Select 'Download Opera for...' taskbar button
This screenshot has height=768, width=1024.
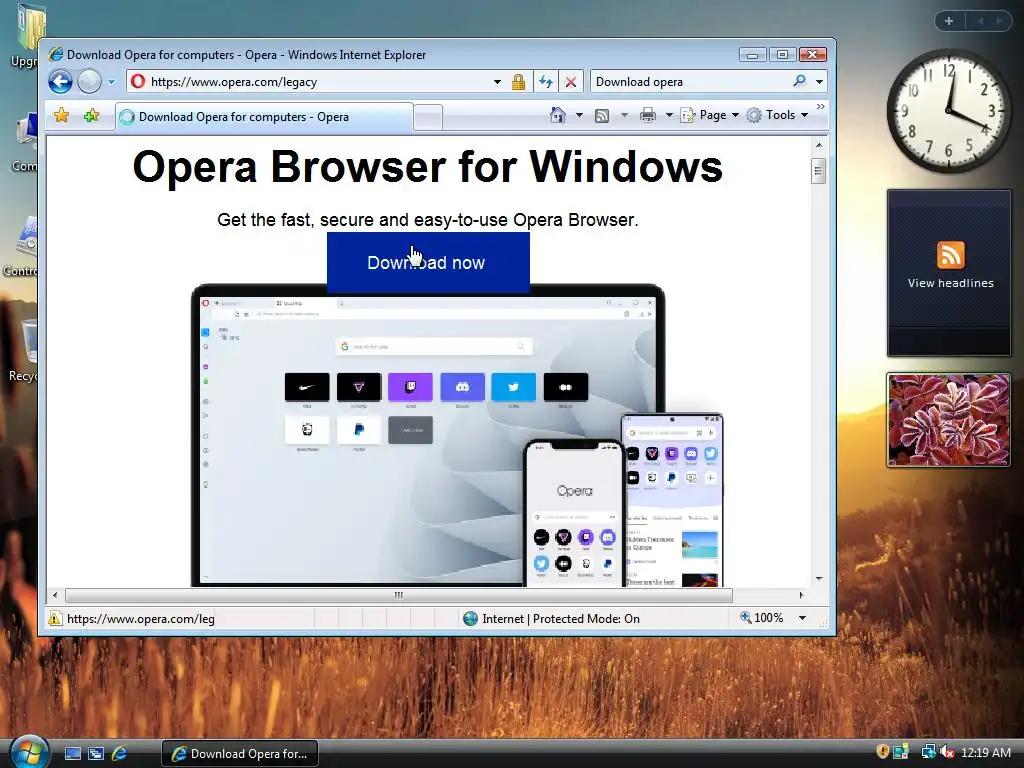[240, 754]
